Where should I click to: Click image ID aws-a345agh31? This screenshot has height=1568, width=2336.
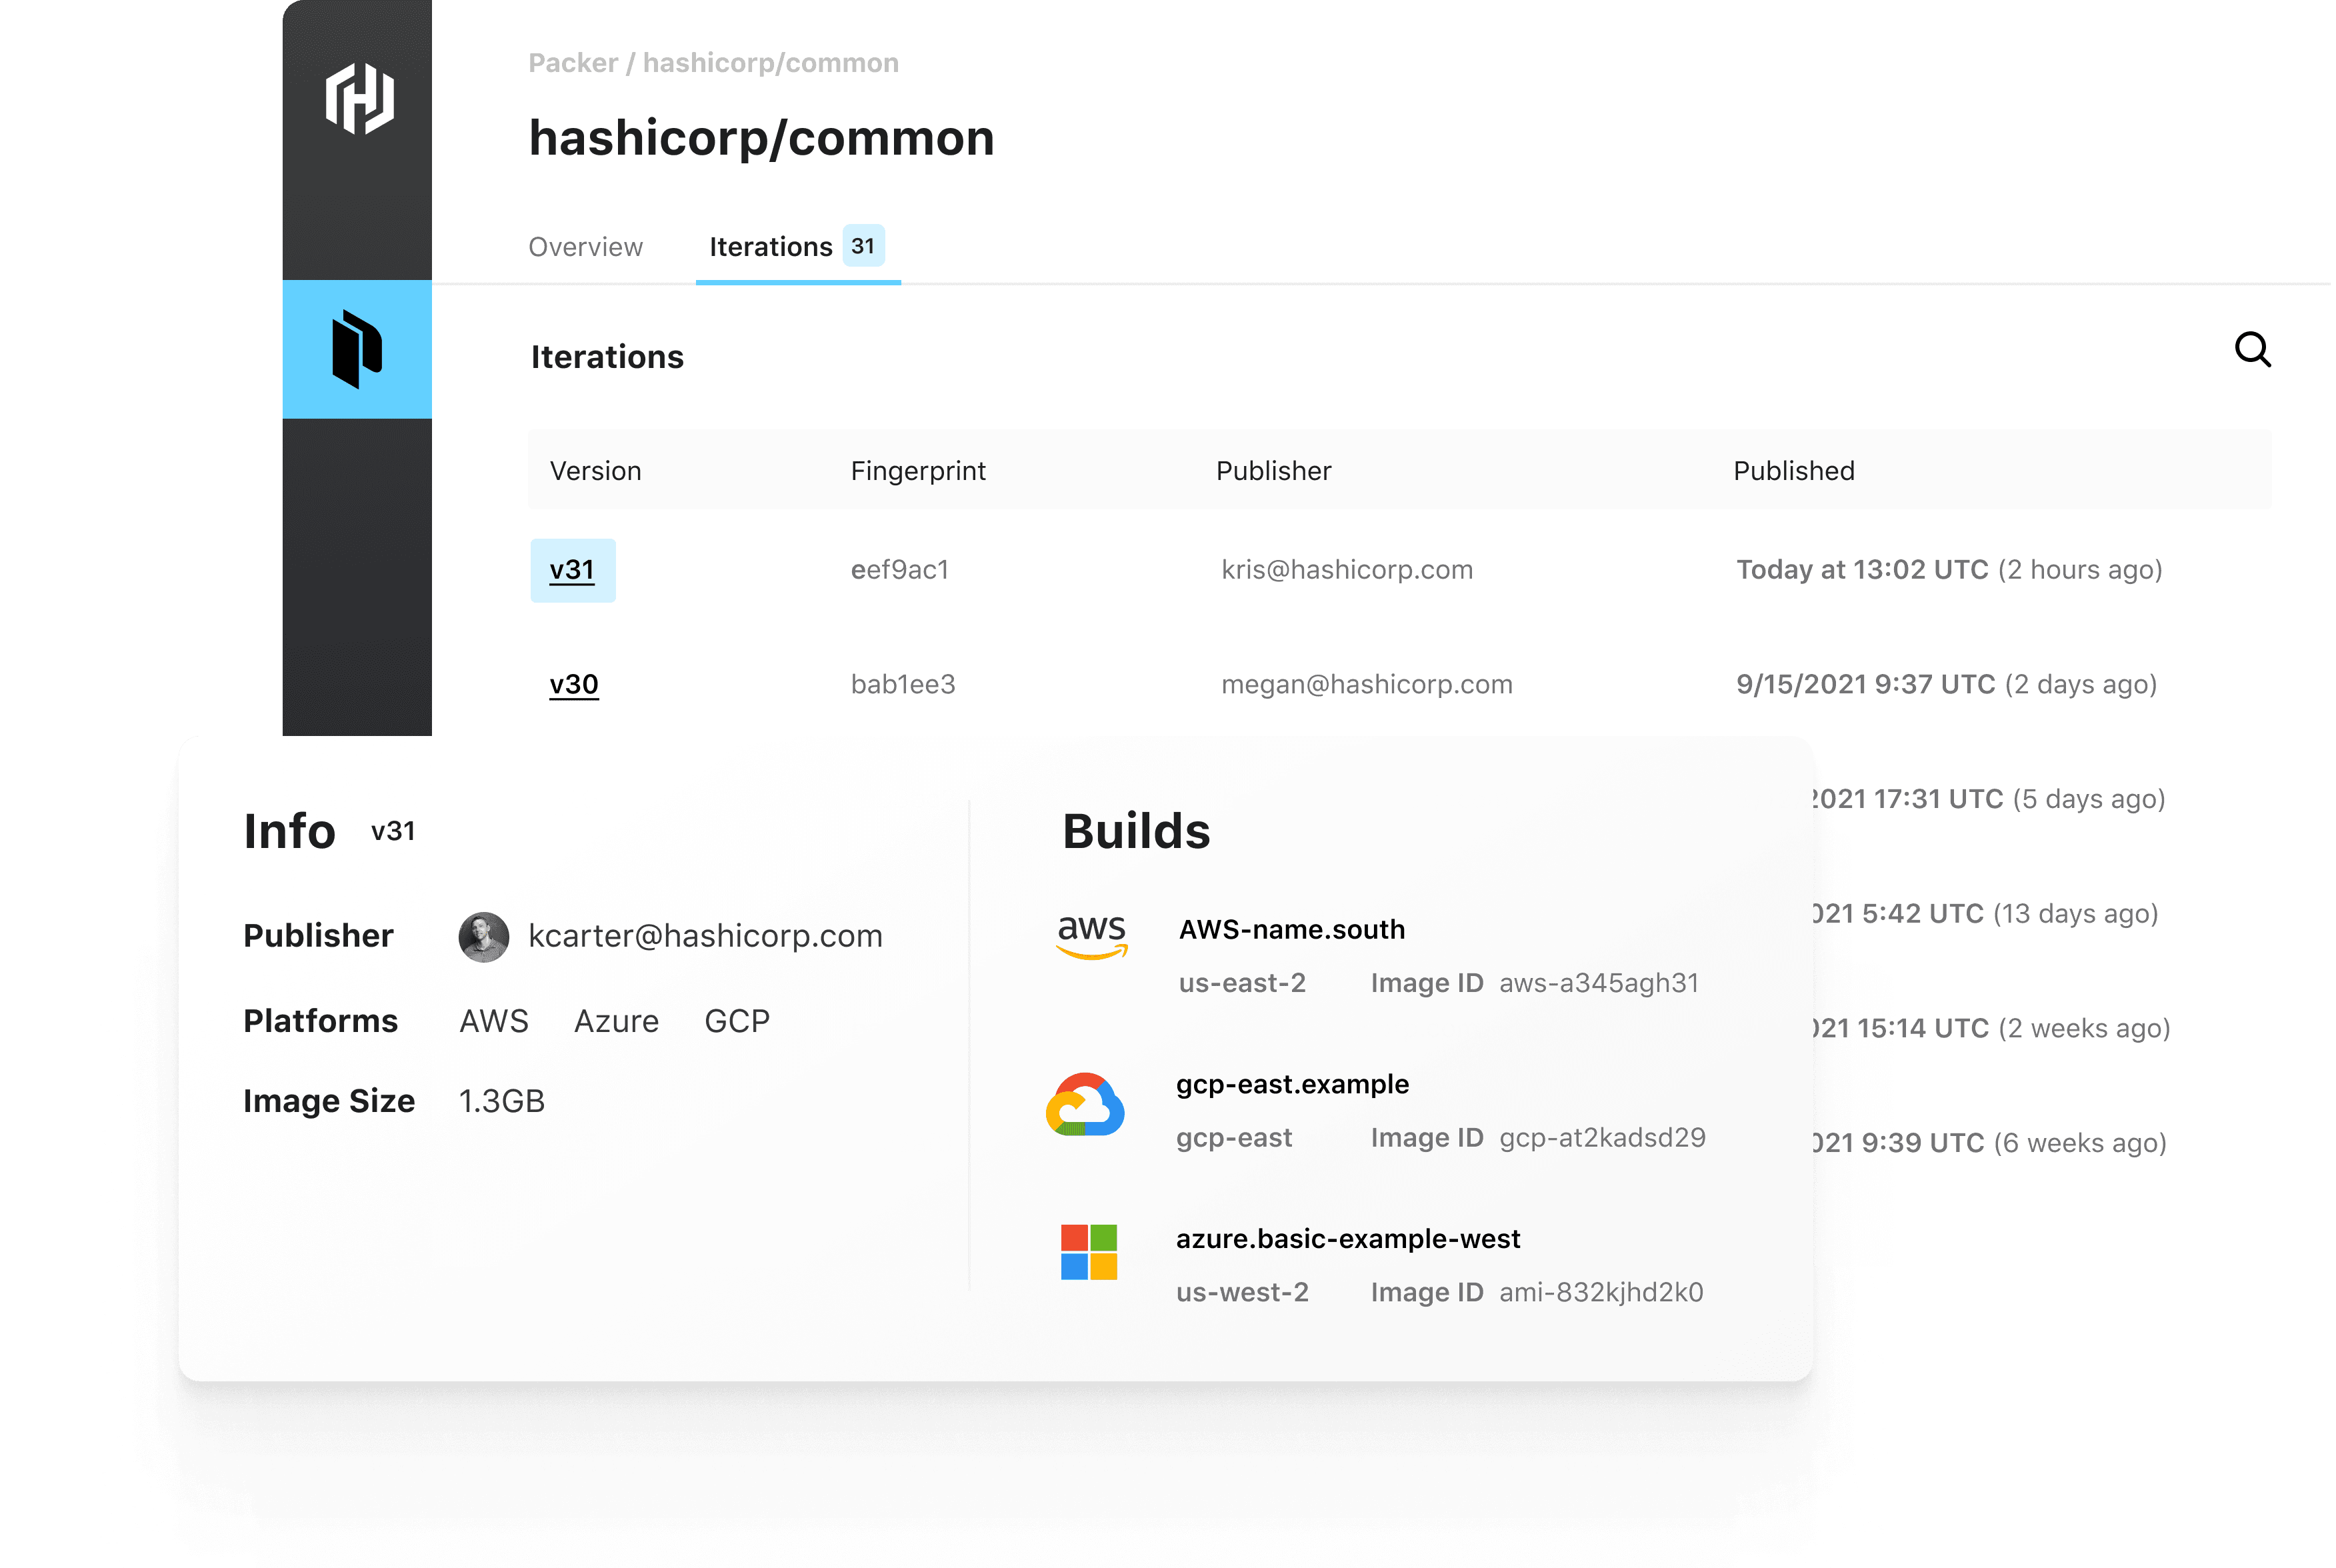click(x=1600, y=984)
